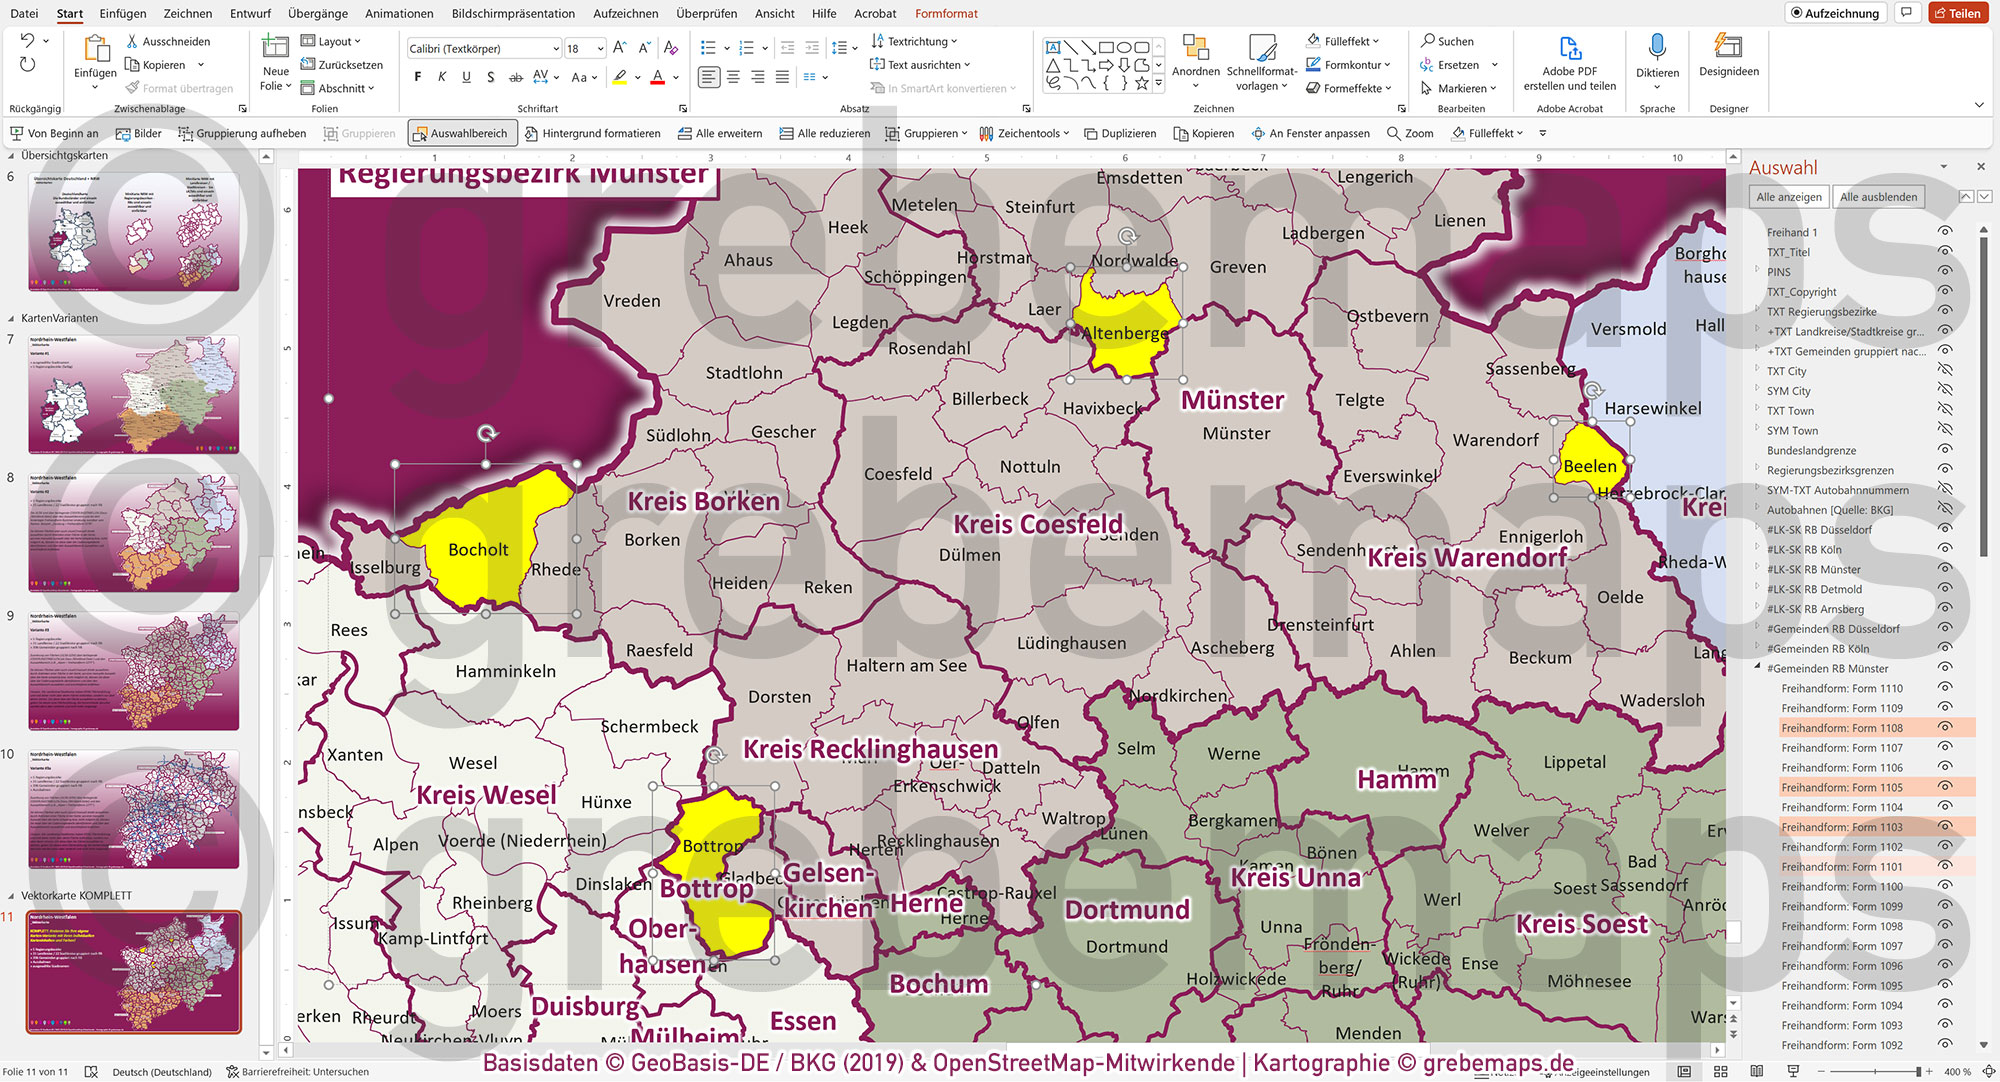Open the Animationen menu tab
This screenshot has height=1082, width=2000.
pos(398,13)
